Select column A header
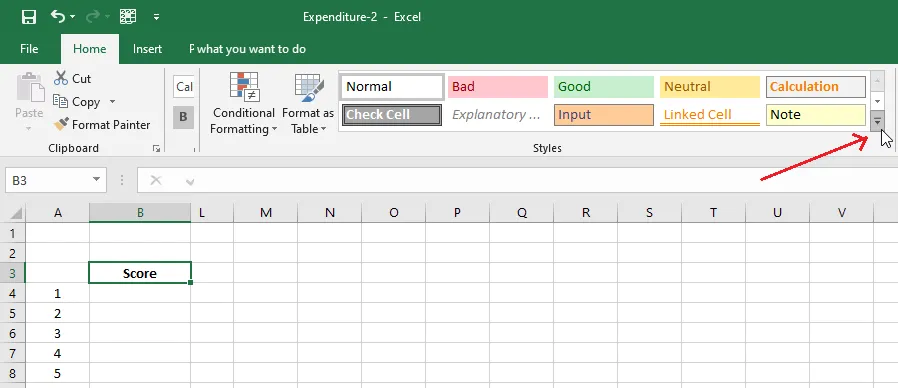The height and width of the screenshot is (388, 898). coord(58,213)
